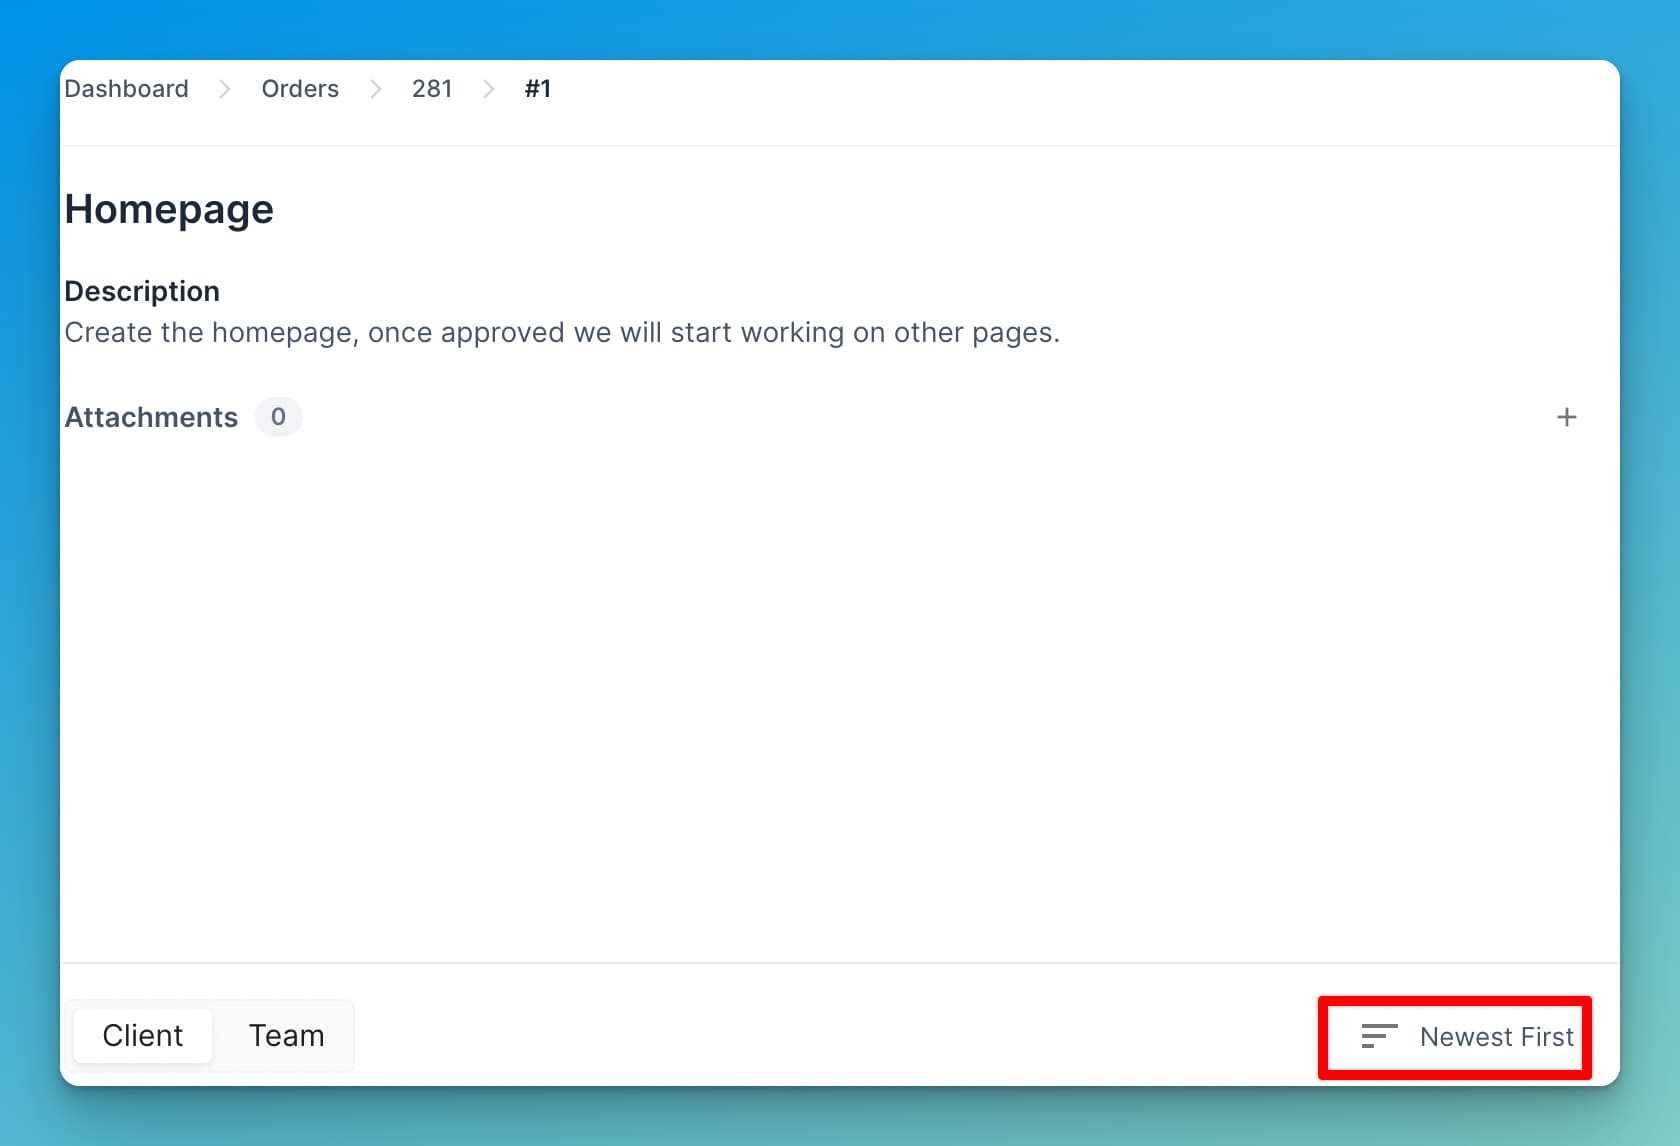Click the Description heading

(x=142, y=291)
